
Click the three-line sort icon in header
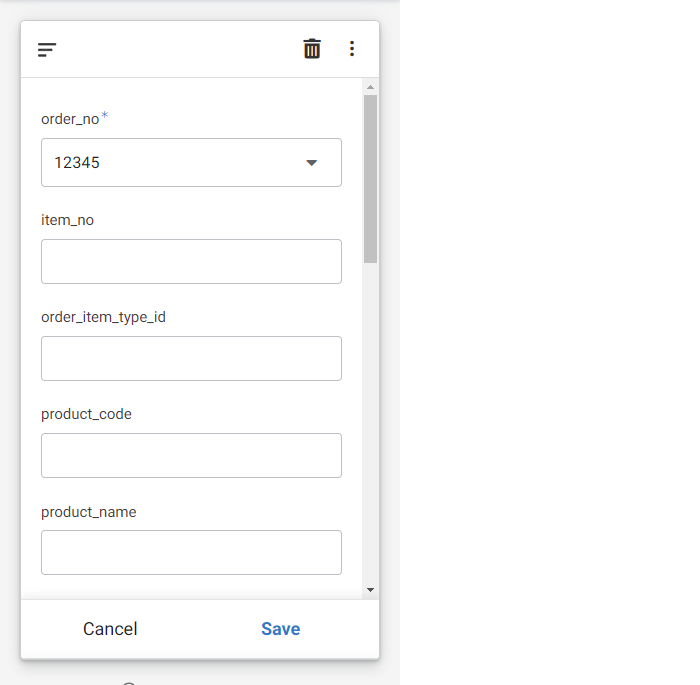47,50
